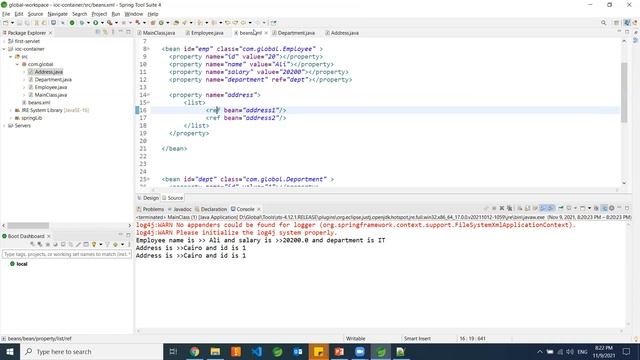The image size is (640, 360).
Task: Toggle Scroll Lock in Console toolbar
Action: [x=527, y=208]
